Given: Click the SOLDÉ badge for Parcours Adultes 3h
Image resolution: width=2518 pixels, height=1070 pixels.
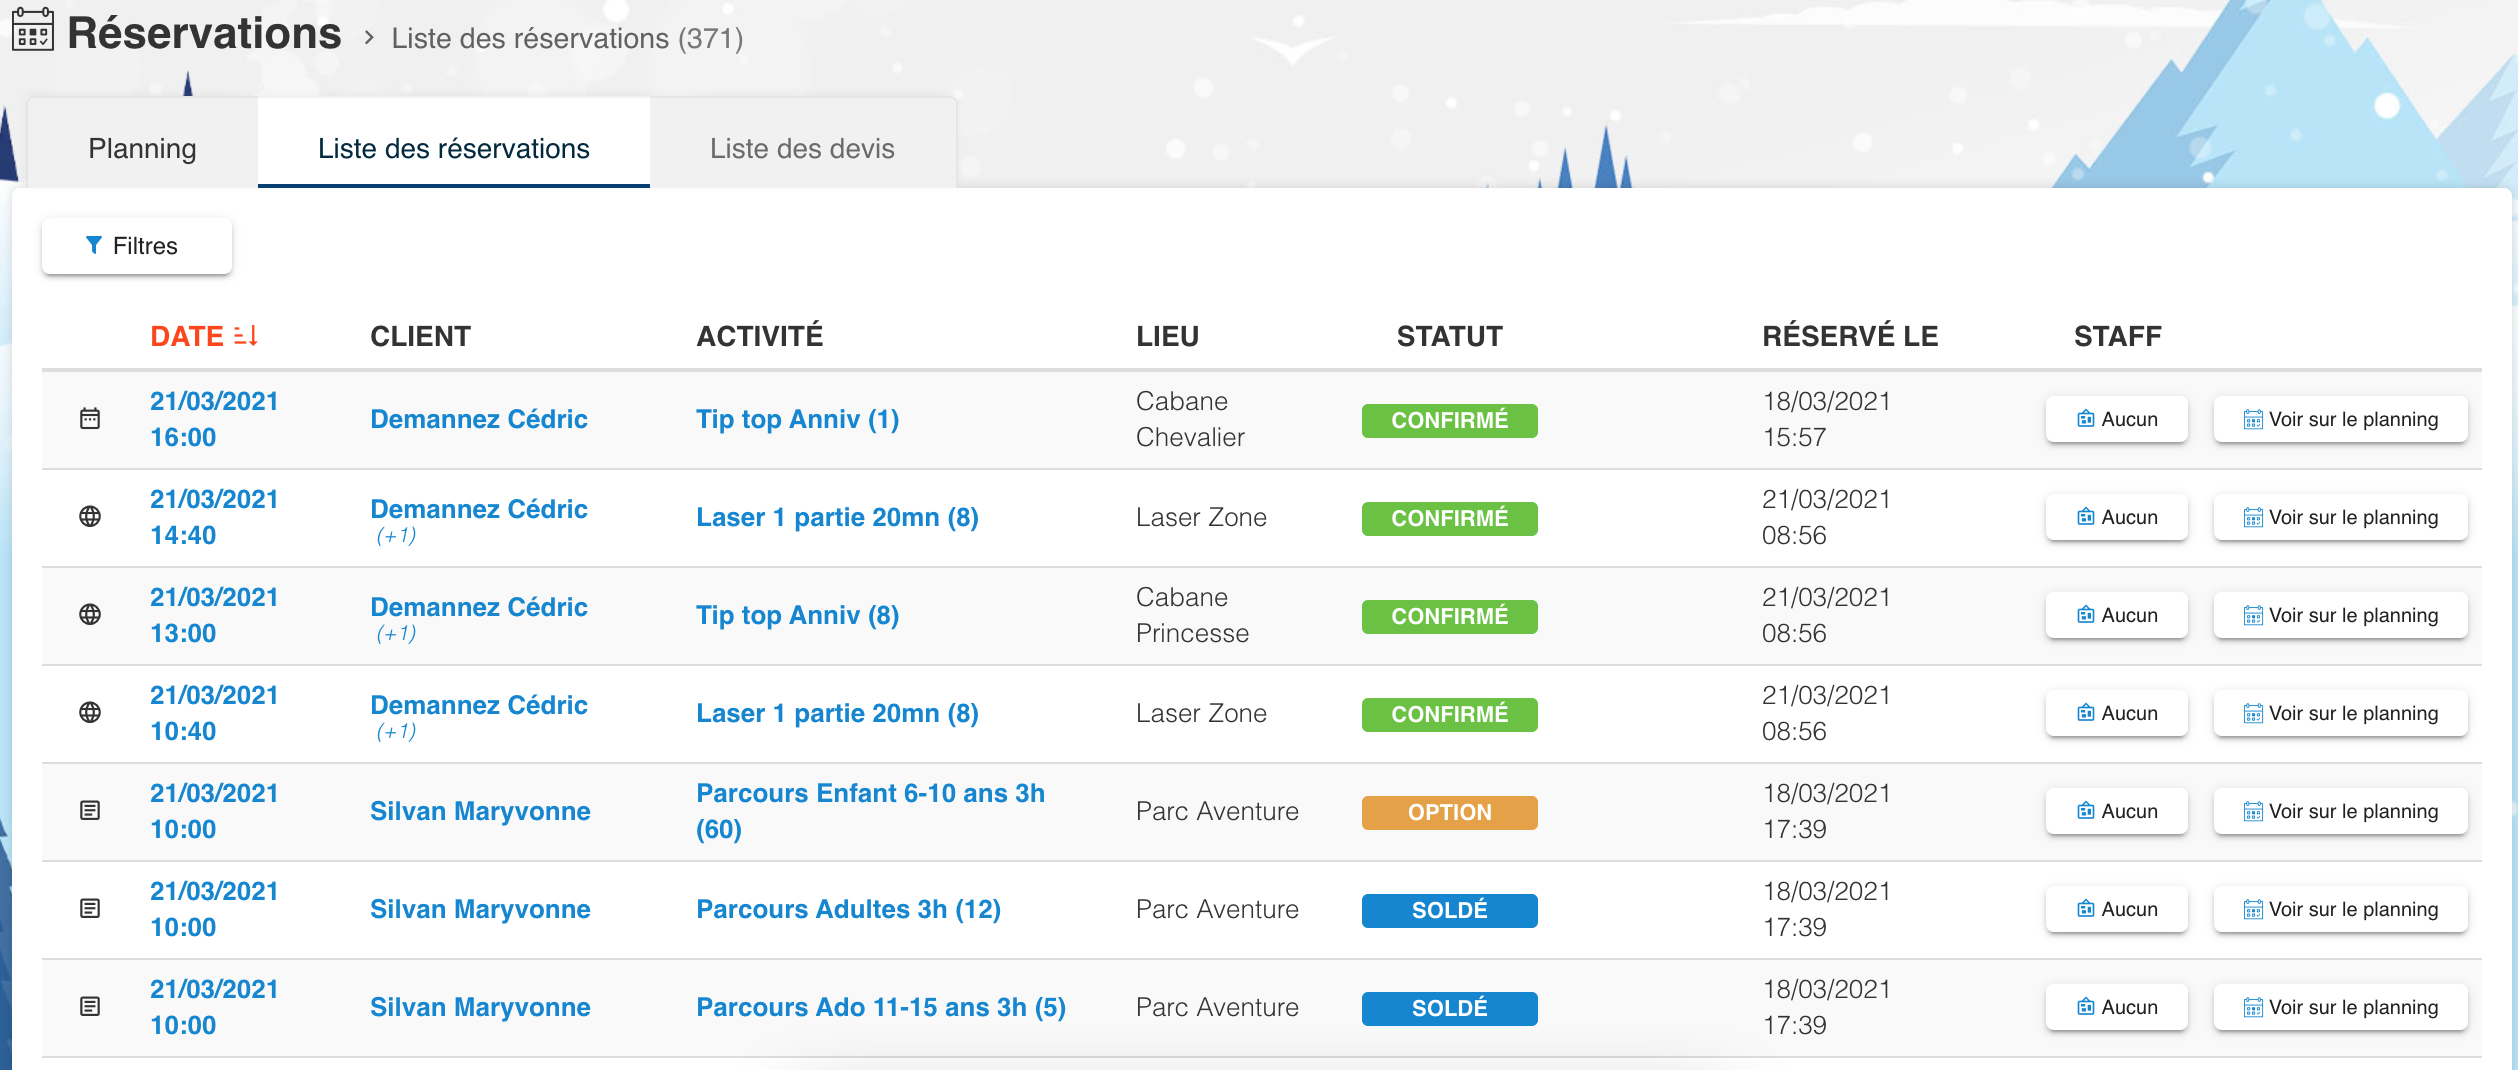Looking at the screenshot, I should pyautogui.click(x=1449, y=910).
